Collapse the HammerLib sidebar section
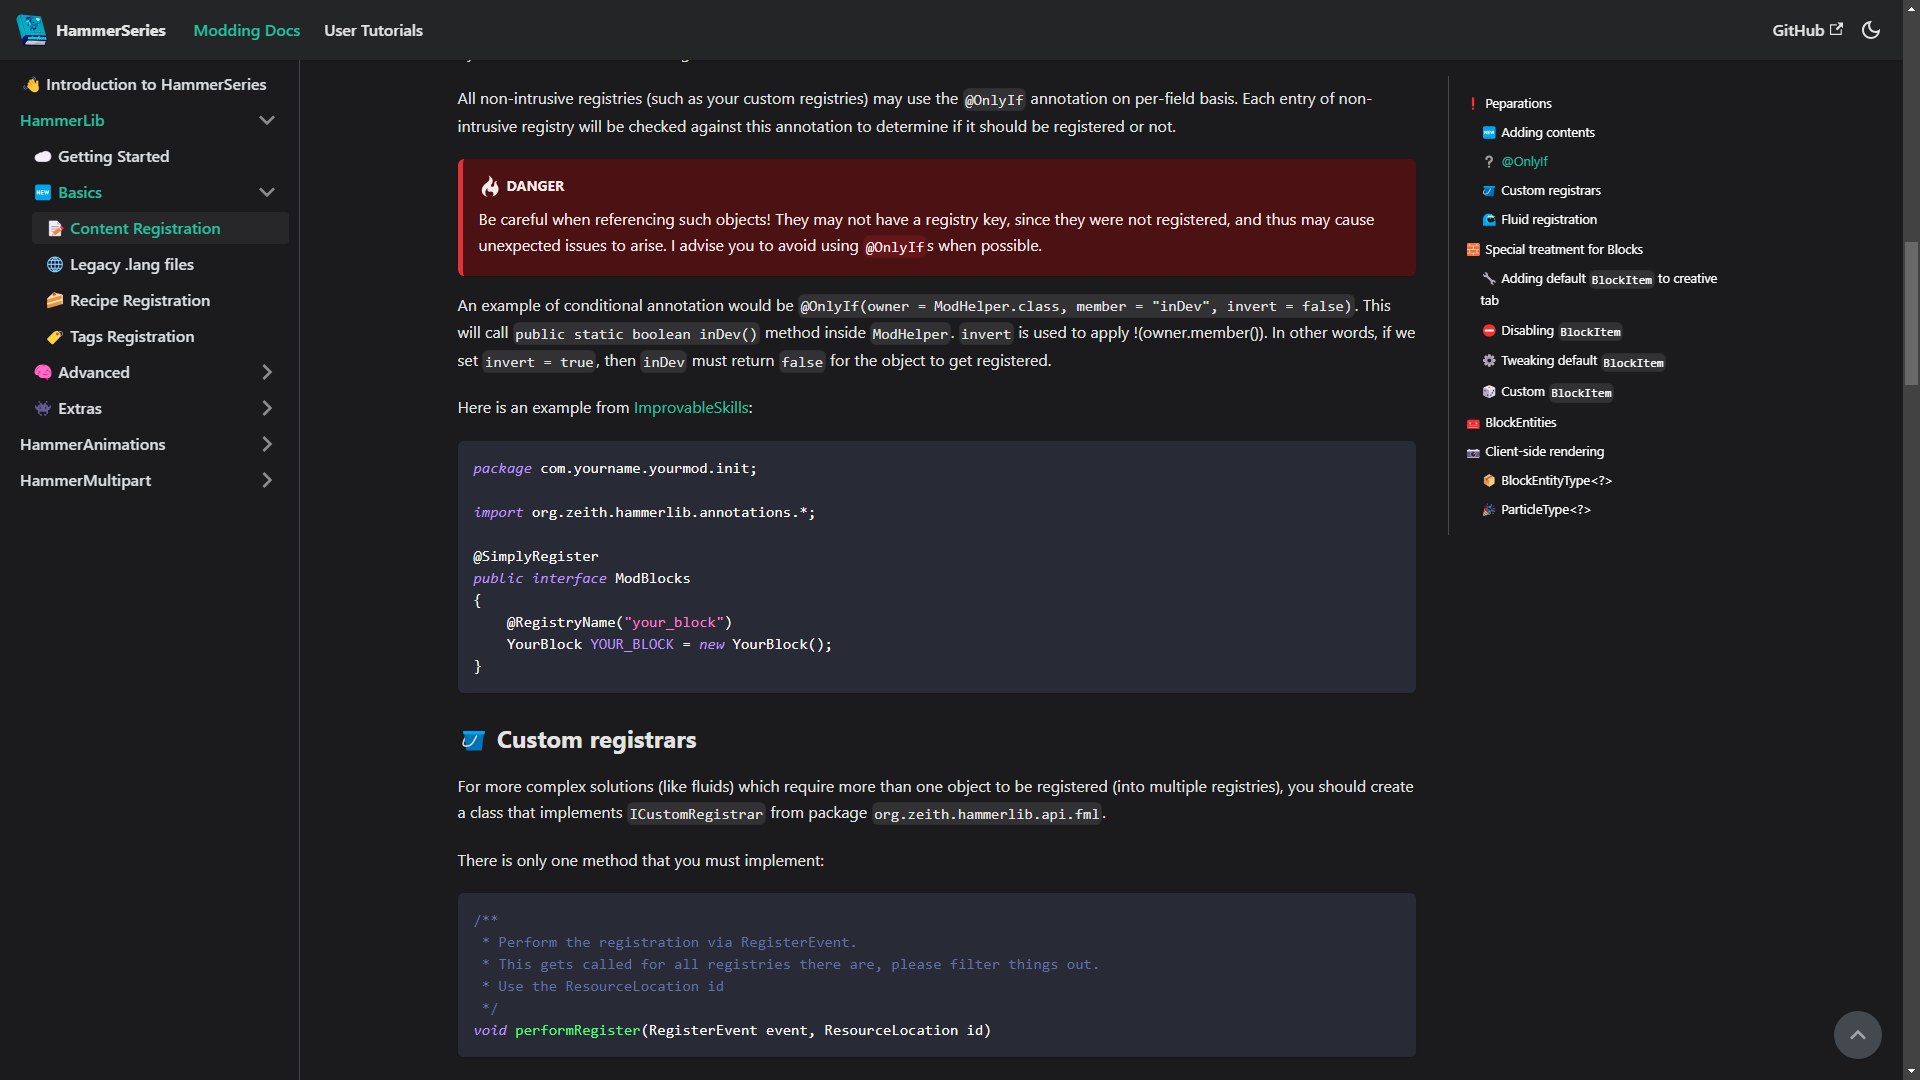1920x1080 pixels. [x=266, y=120]
